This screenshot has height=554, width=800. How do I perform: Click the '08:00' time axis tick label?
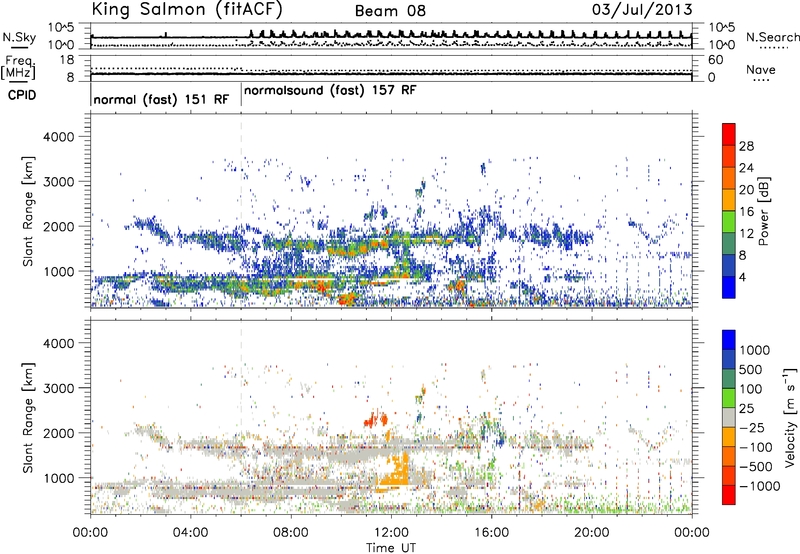coord(291,533)
